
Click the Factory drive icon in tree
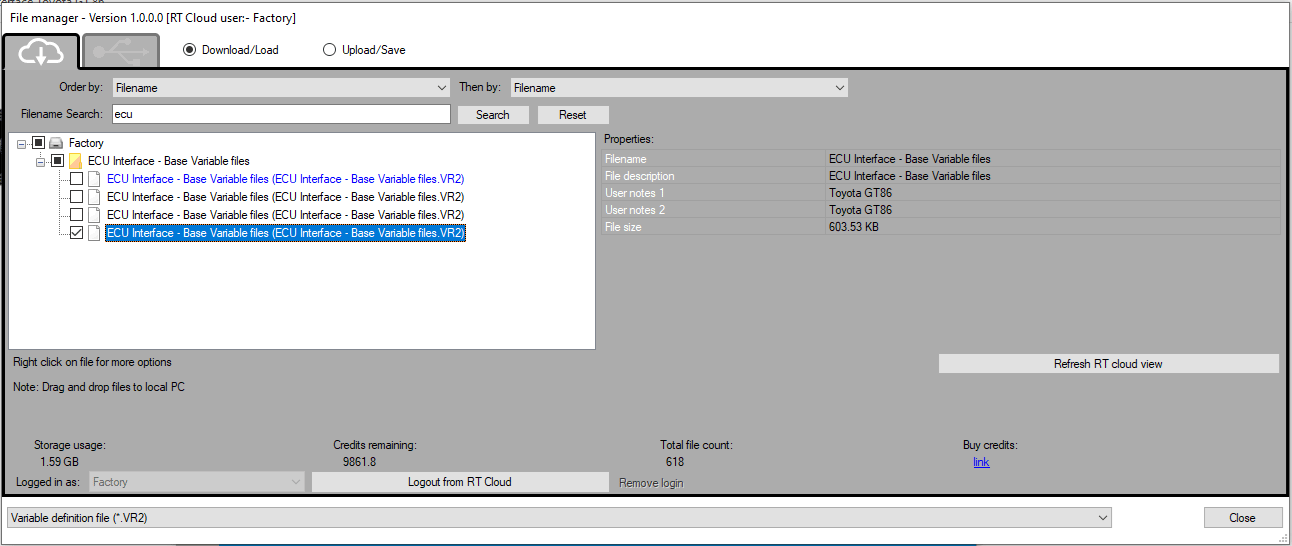(x=57, y=143)
